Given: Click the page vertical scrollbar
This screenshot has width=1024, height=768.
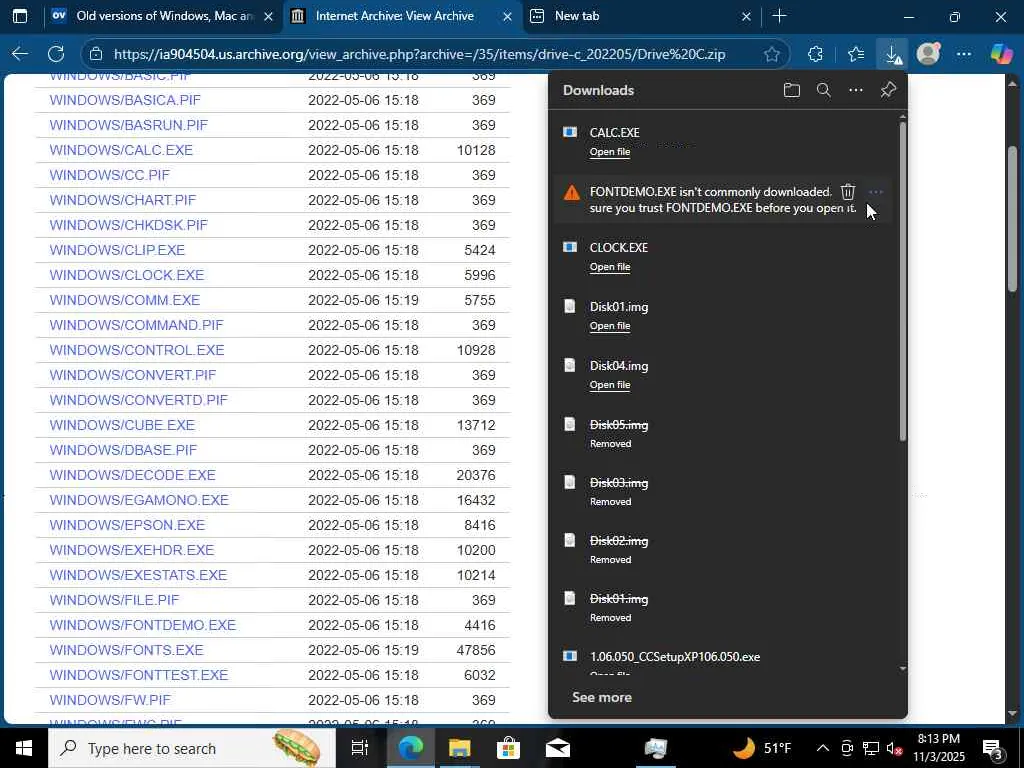Looking at the screenshot, I should click(1012, 219).
